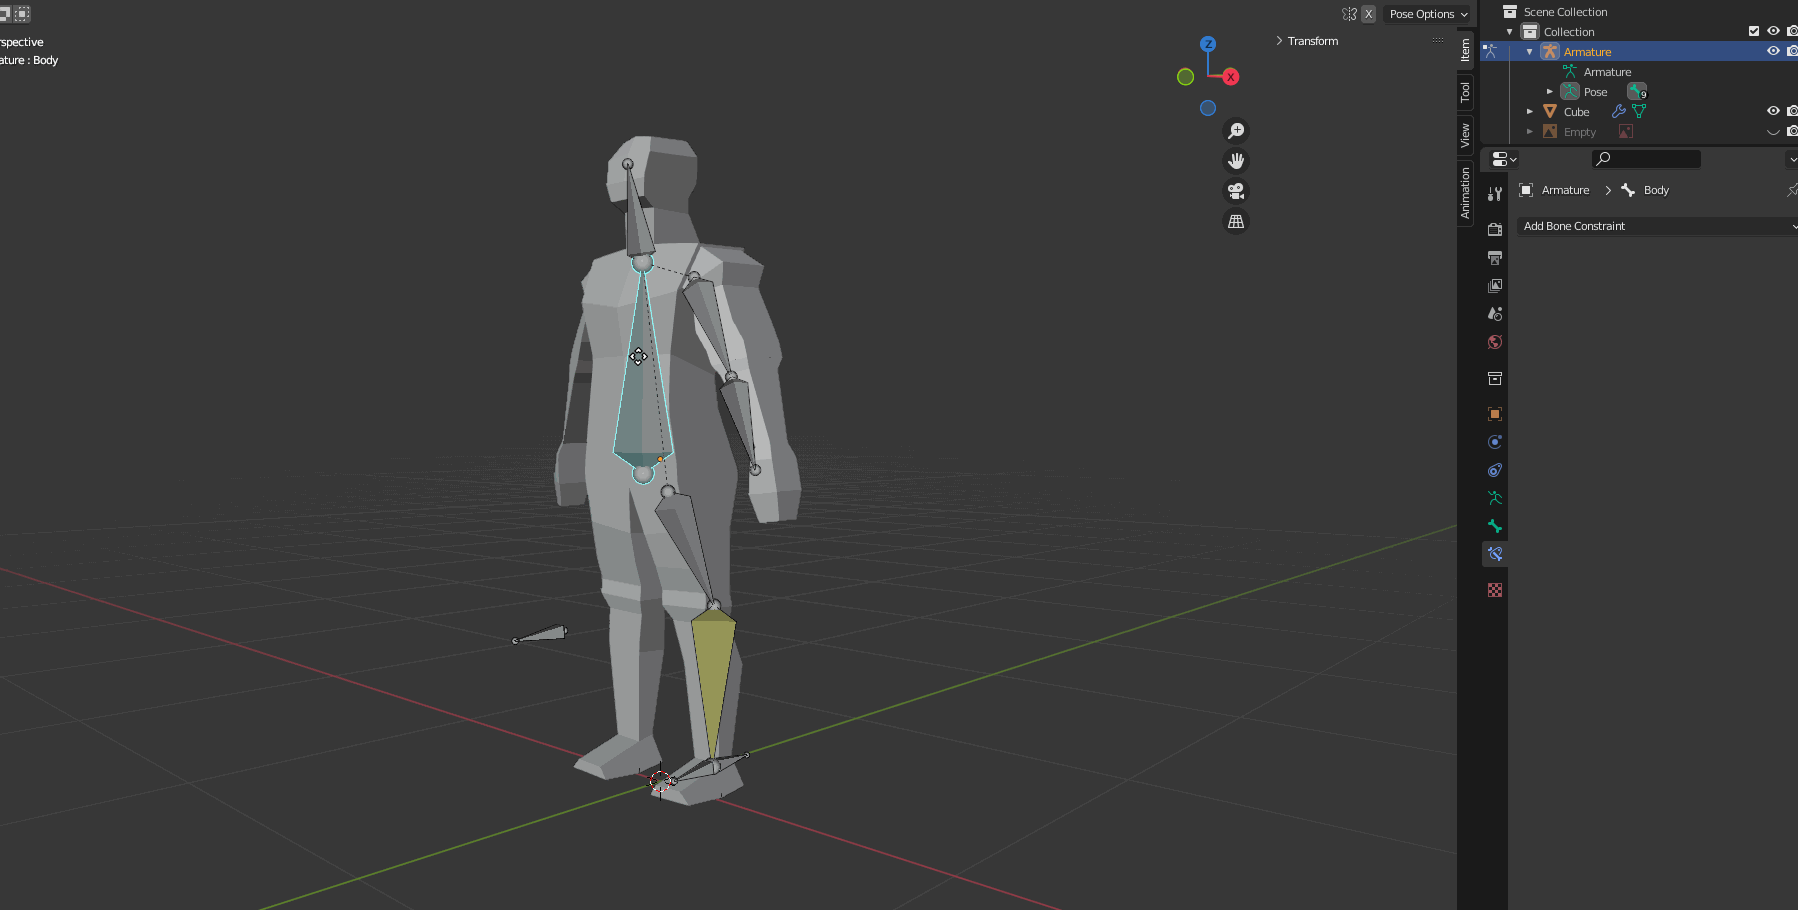
Task: Hide the Armature object with its eye icon
Action: pyautogui.click(x=1773, y=51)
